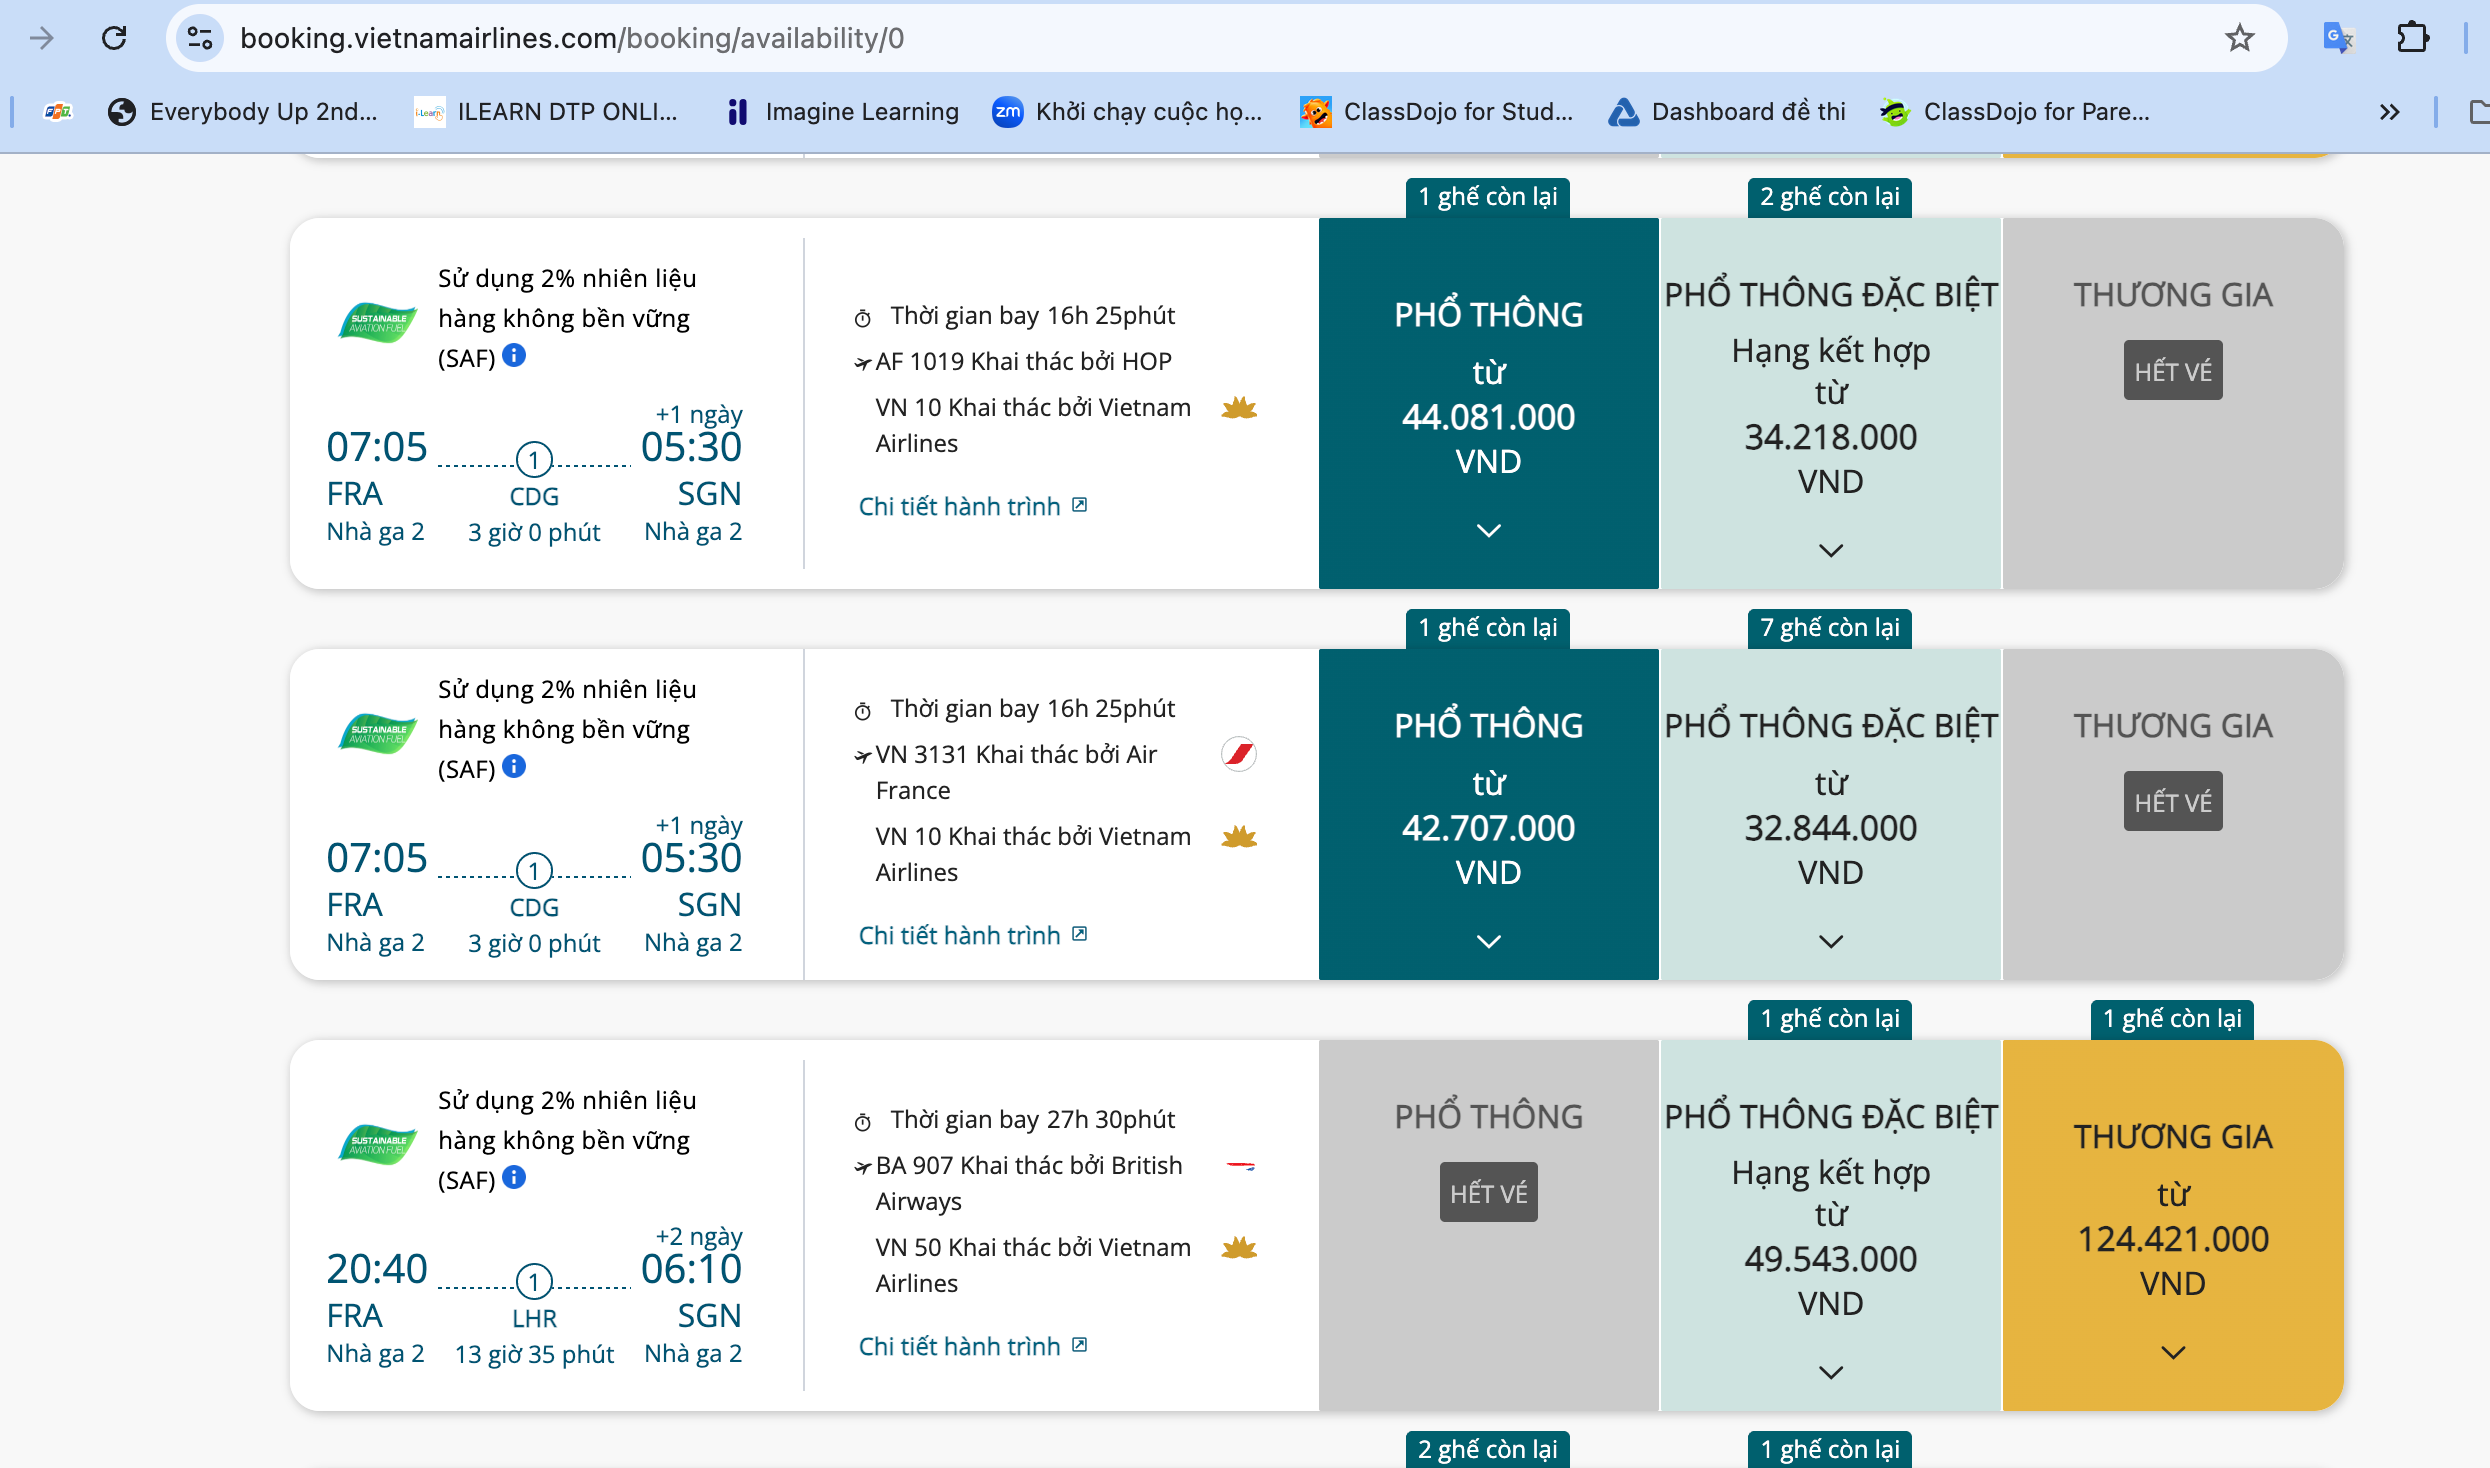Click the stop circle on the LHR flight
The image size is (2490, 1468).
pyautogui.click(x=534, y=1281)
